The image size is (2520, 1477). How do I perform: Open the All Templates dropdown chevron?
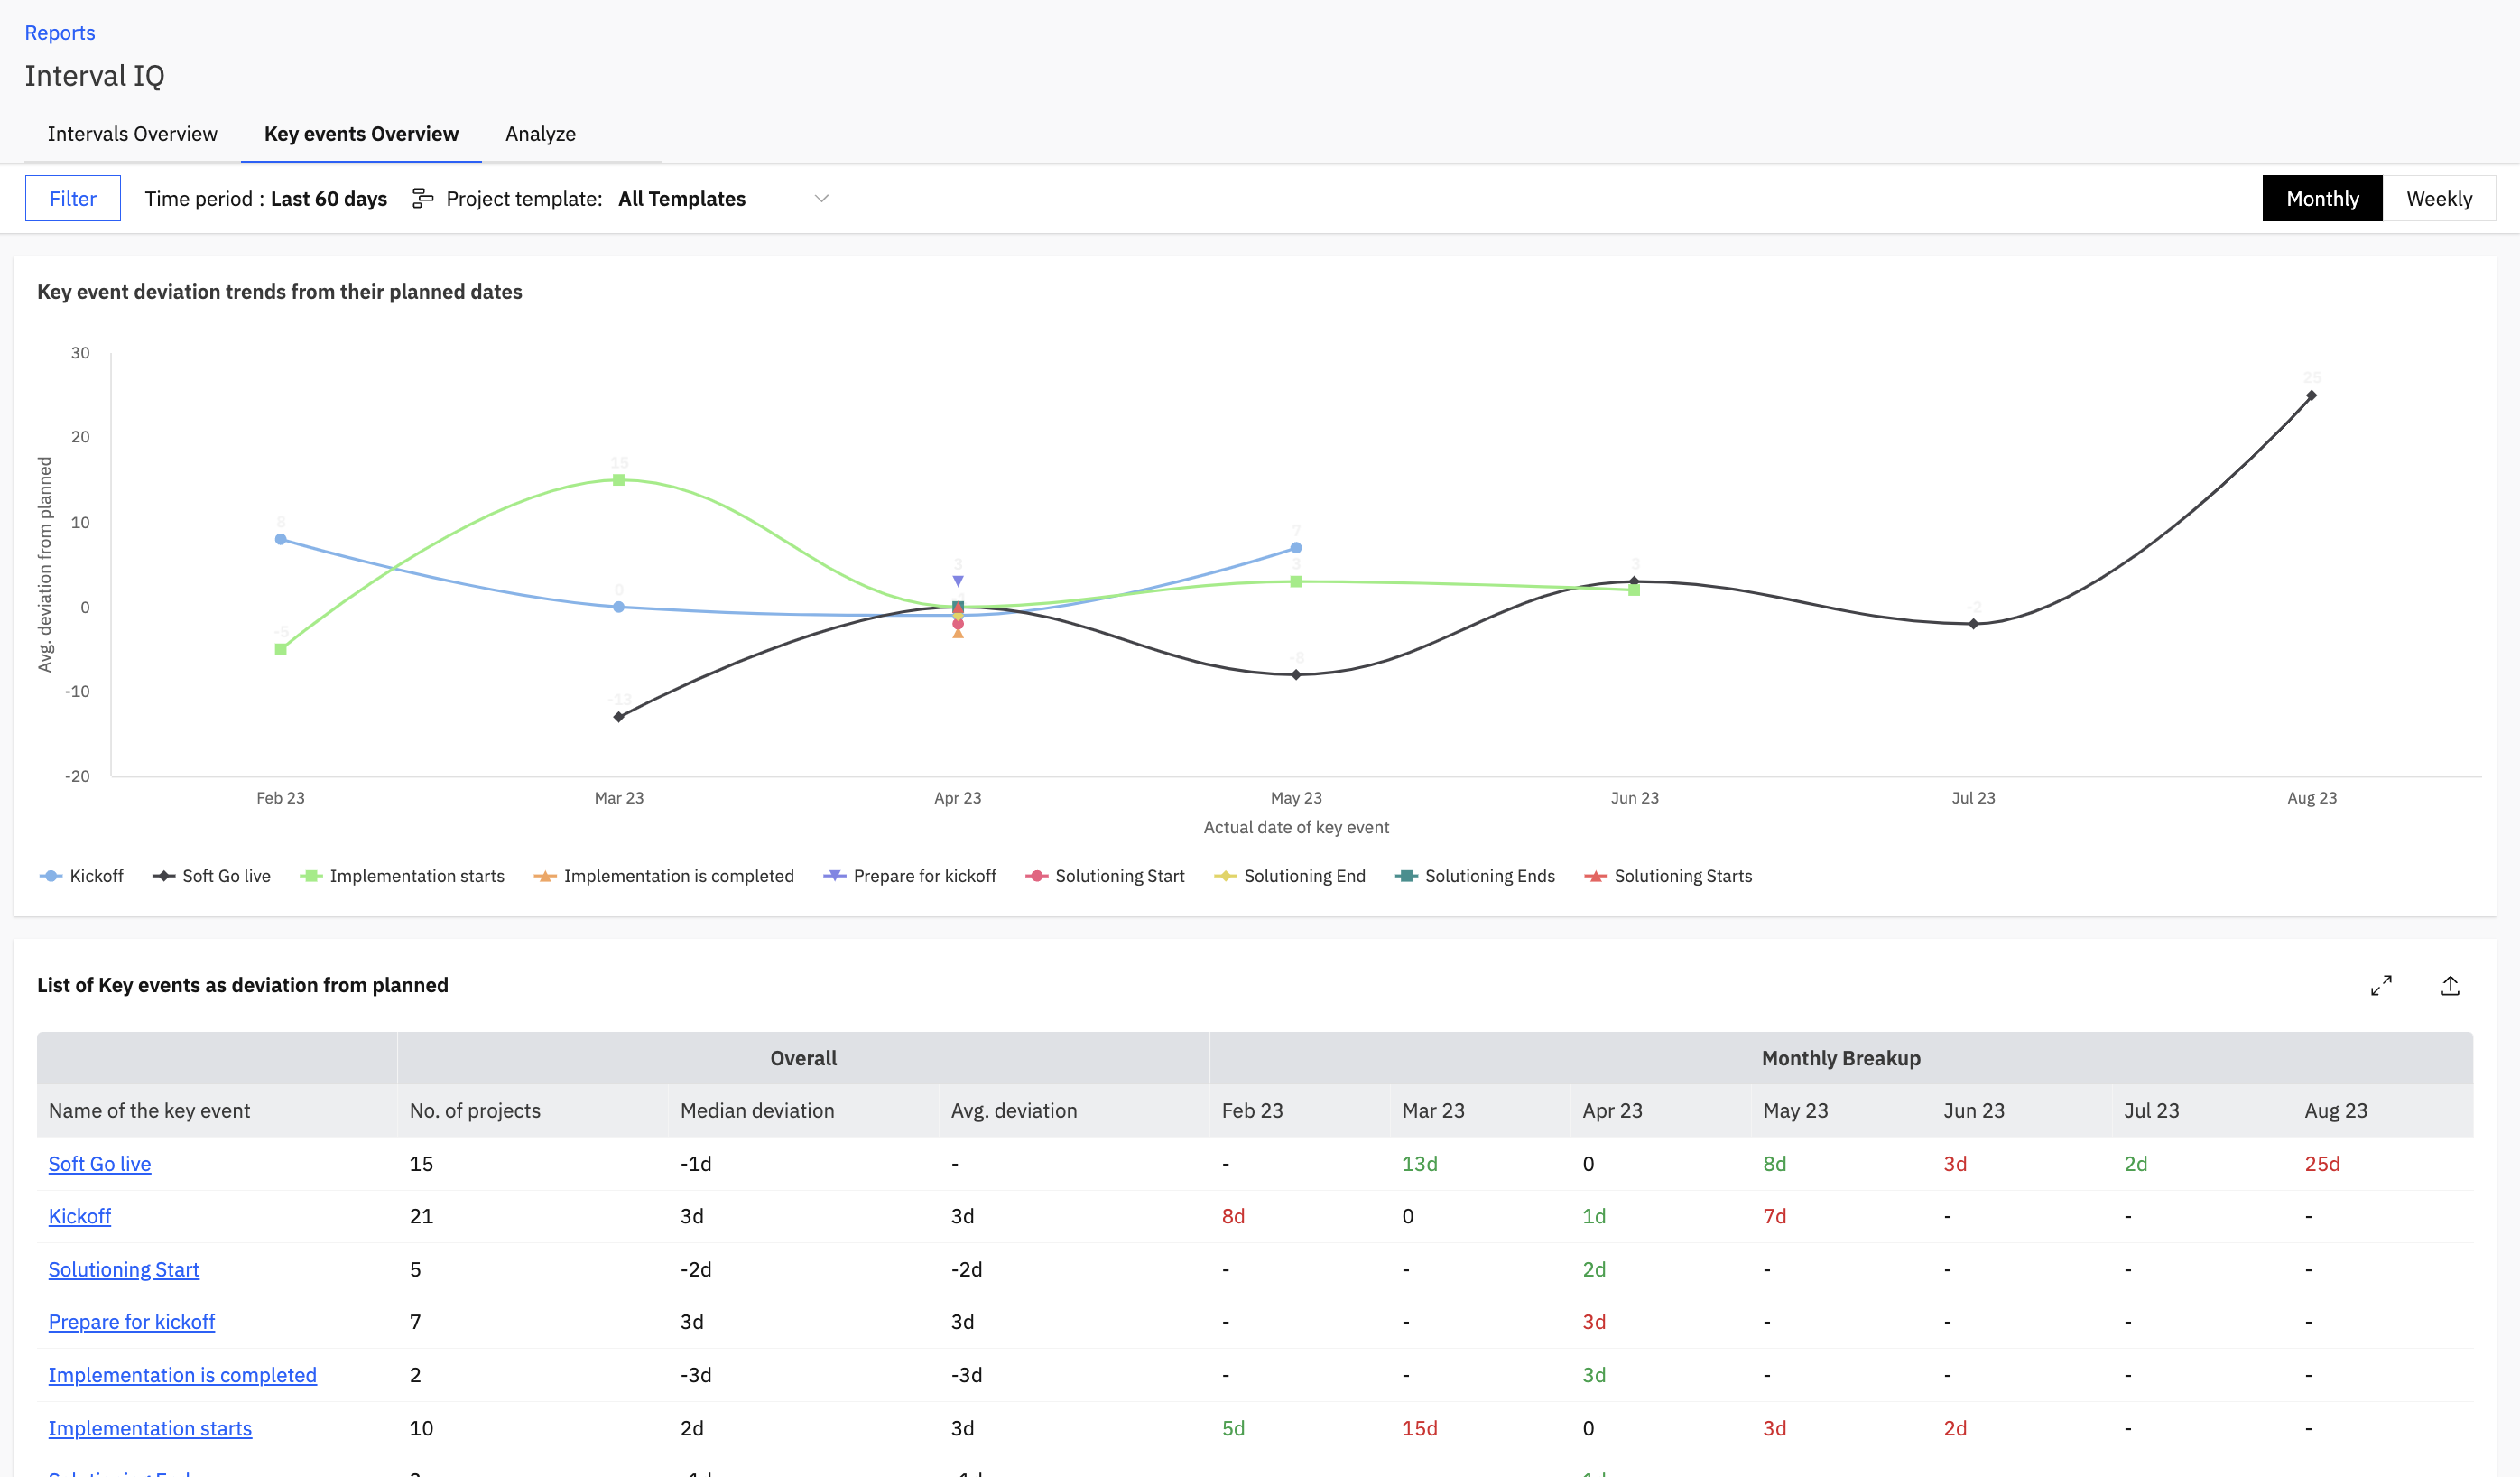[x=821, y=198]
